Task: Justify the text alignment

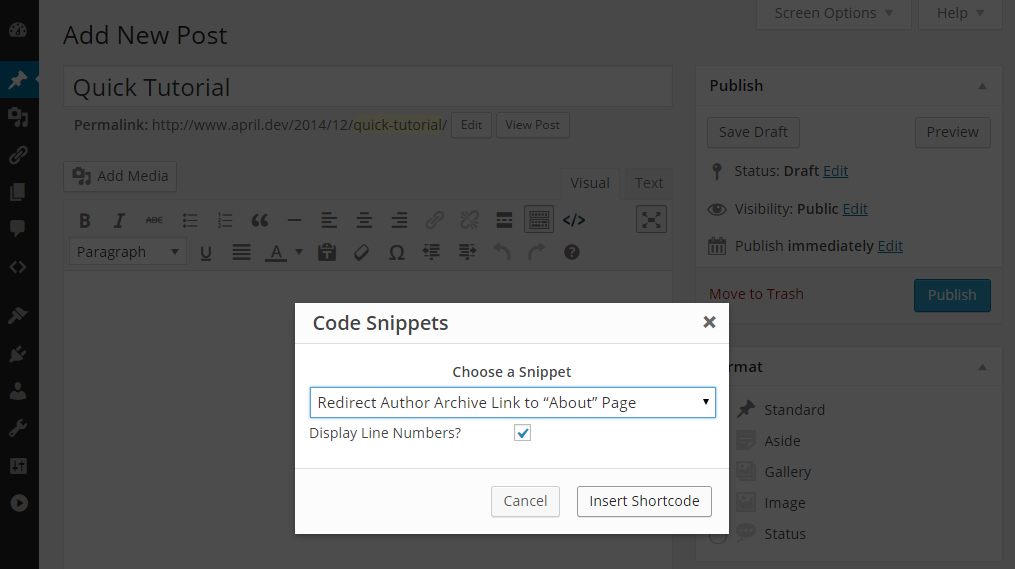Action: click(x=241, y=252)
